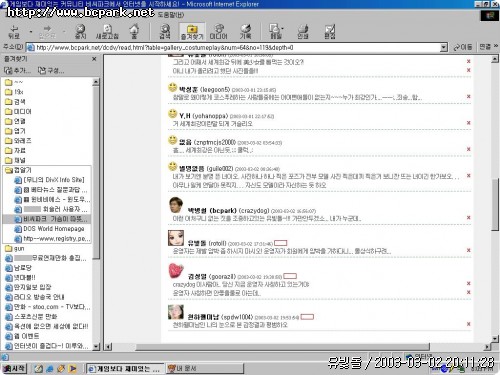This screenshot has width=500, height=375.
Task: Delete the znptmcjs2000 comment with red X
Action: 468,149
